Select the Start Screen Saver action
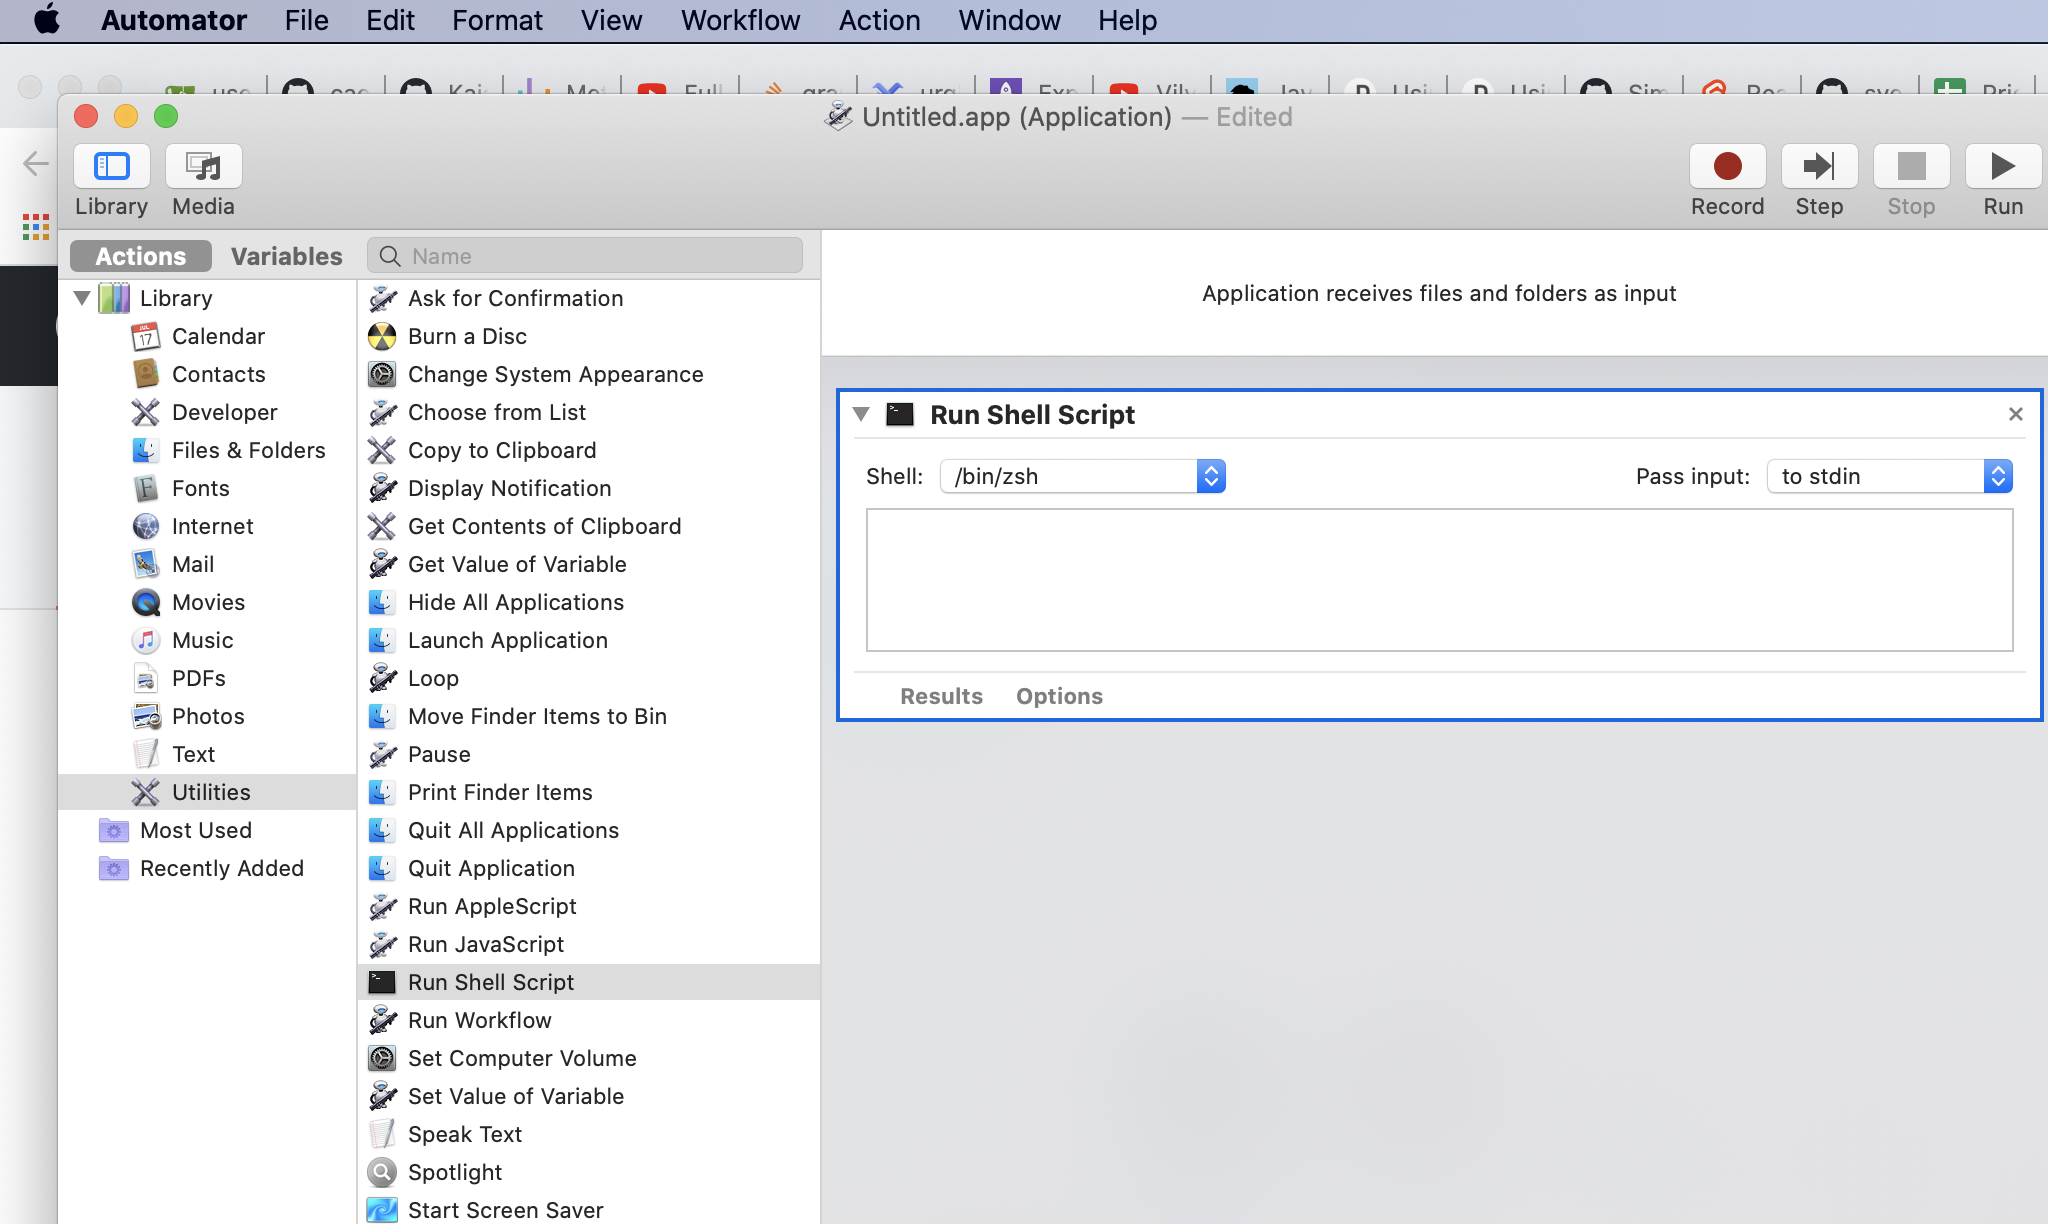Image resolution: width=2048 pixels, height=1224 pixels. coord(505,1210)
